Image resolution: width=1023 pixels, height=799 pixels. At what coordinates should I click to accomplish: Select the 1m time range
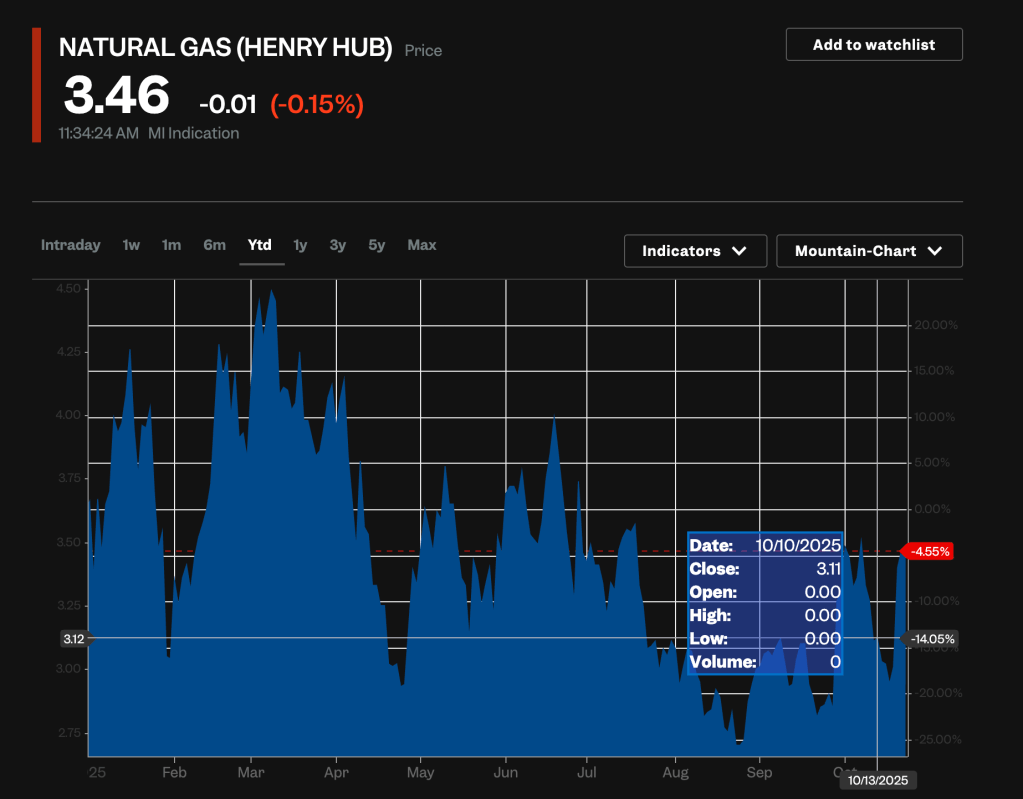coord(171,245)
